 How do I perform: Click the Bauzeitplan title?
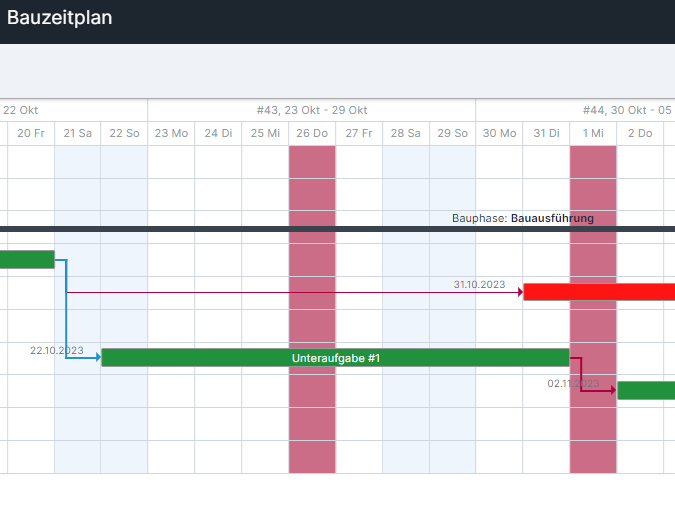(60, 17)
